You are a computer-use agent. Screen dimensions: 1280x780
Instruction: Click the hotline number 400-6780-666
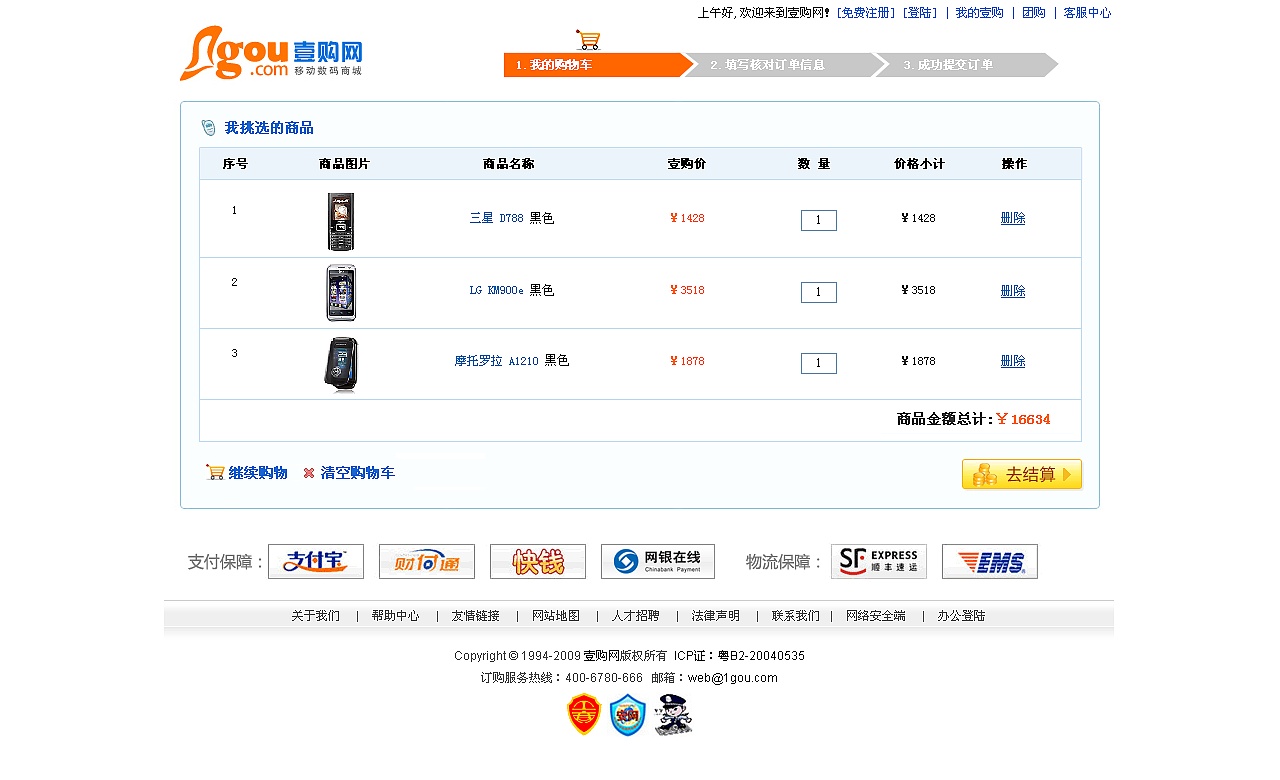[604, 678]
